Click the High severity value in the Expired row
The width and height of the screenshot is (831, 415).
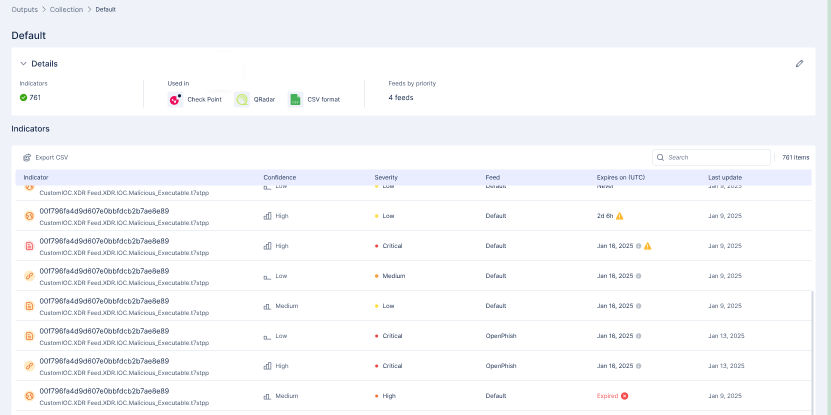point(389,396)
